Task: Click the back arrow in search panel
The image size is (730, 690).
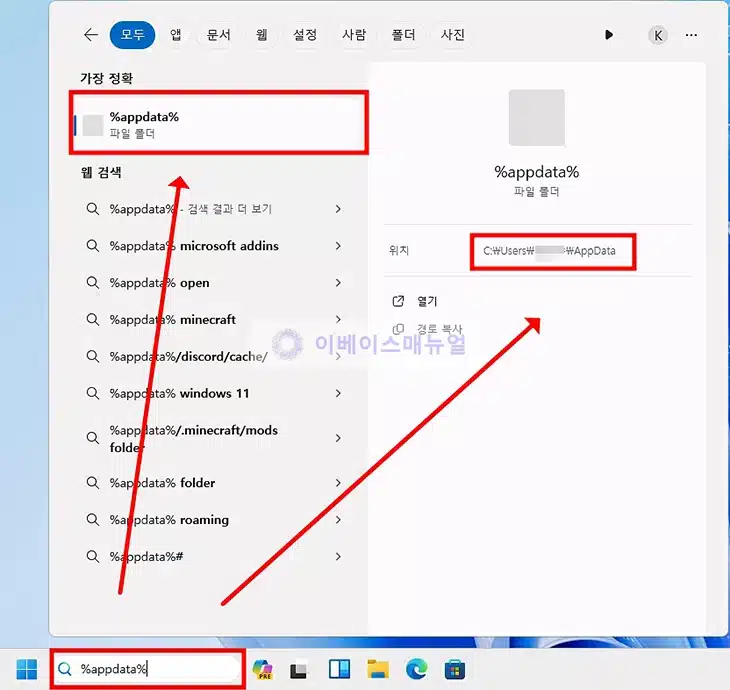Action: pos(91,35)
